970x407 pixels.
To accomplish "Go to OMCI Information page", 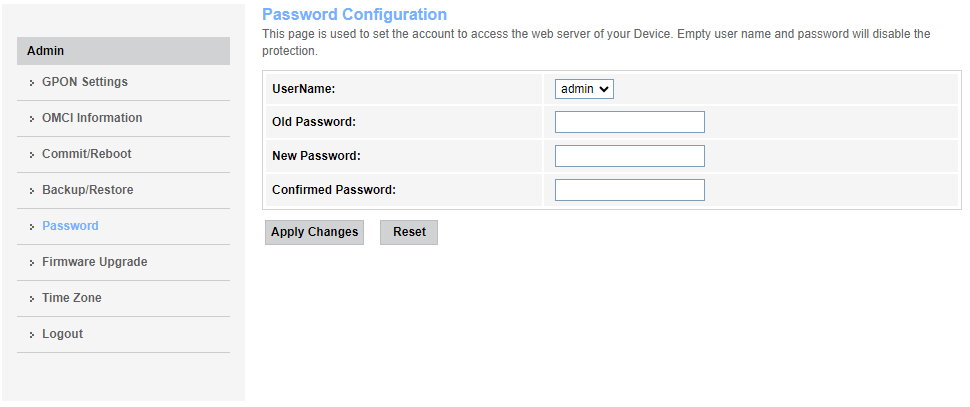I will [91, 118].
